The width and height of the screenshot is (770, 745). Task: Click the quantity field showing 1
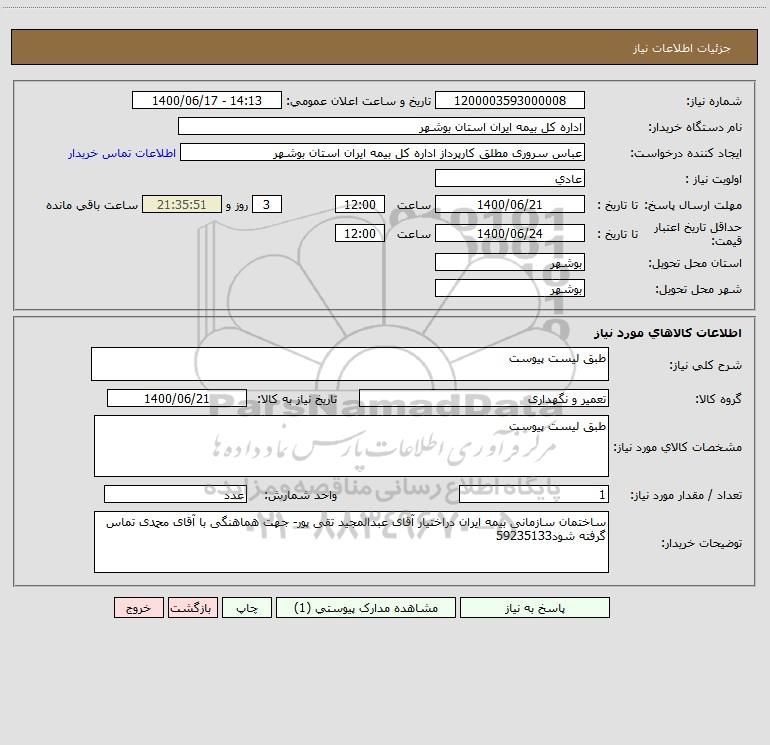(x=534, y=494)
